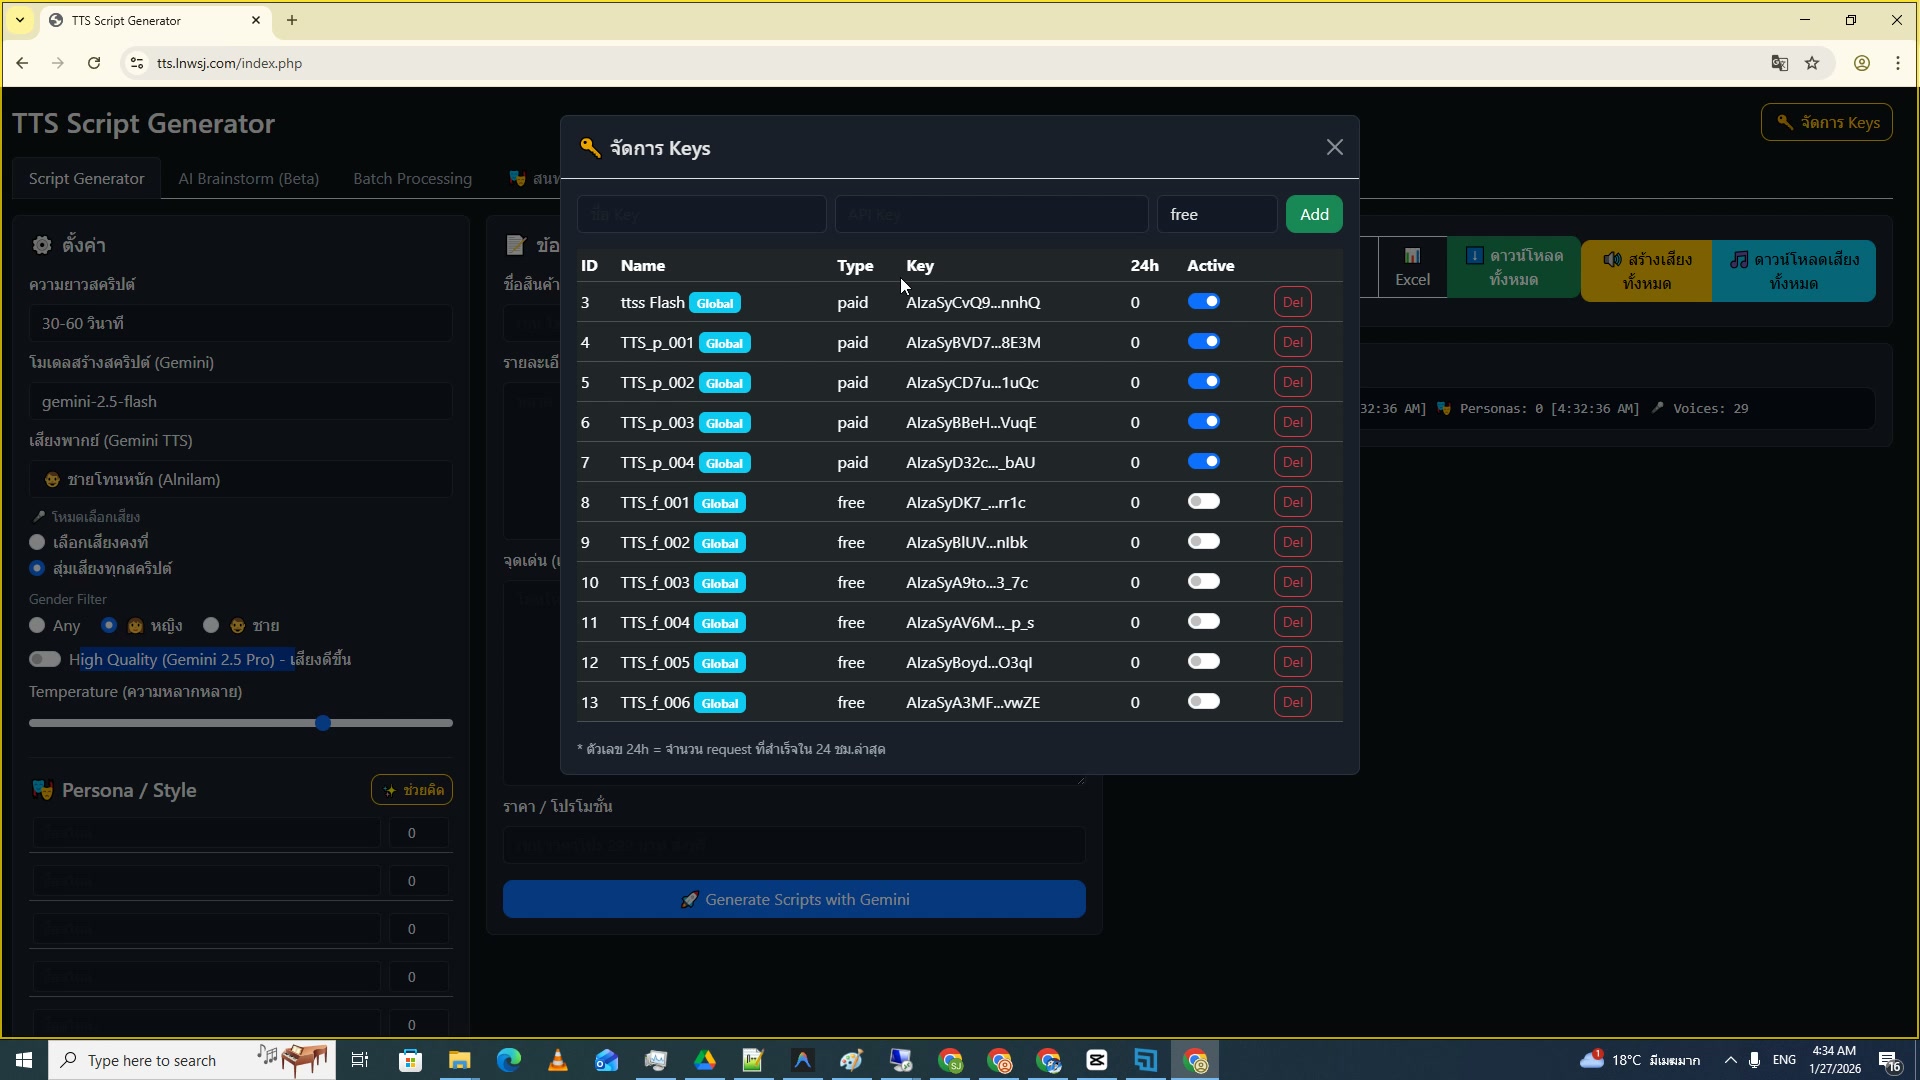Viewport: 1920px width, 1080px height.
Task: Click the green Add key button
Action: [1313, 214]
